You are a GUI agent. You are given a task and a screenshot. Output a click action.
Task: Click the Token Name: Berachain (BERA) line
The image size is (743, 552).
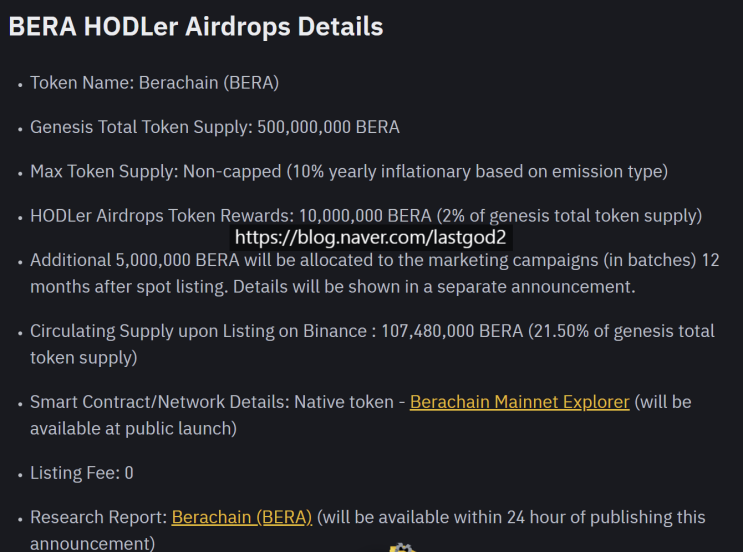tap(154, 83)
